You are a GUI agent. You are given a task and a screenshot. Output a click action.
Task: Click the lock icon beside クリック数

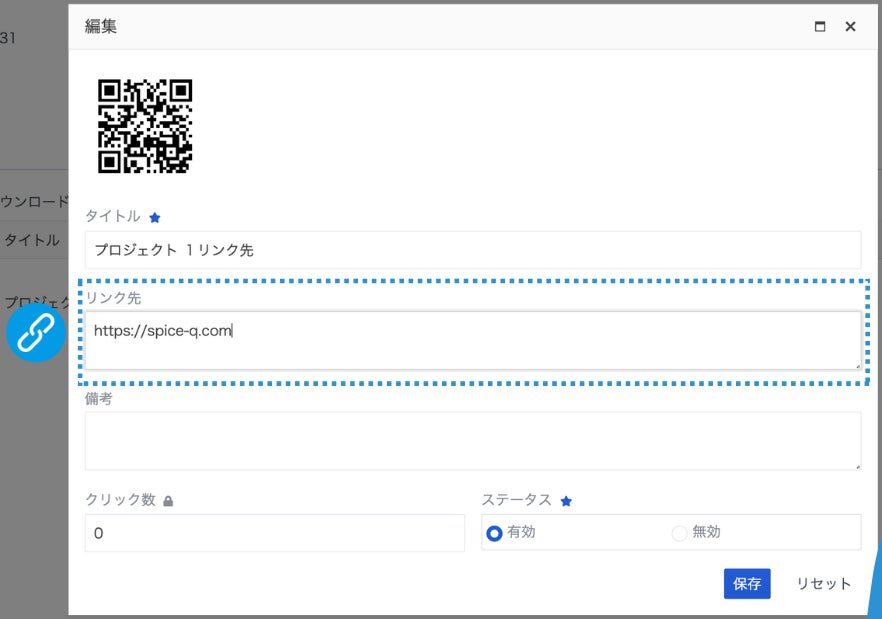(168, 501)
